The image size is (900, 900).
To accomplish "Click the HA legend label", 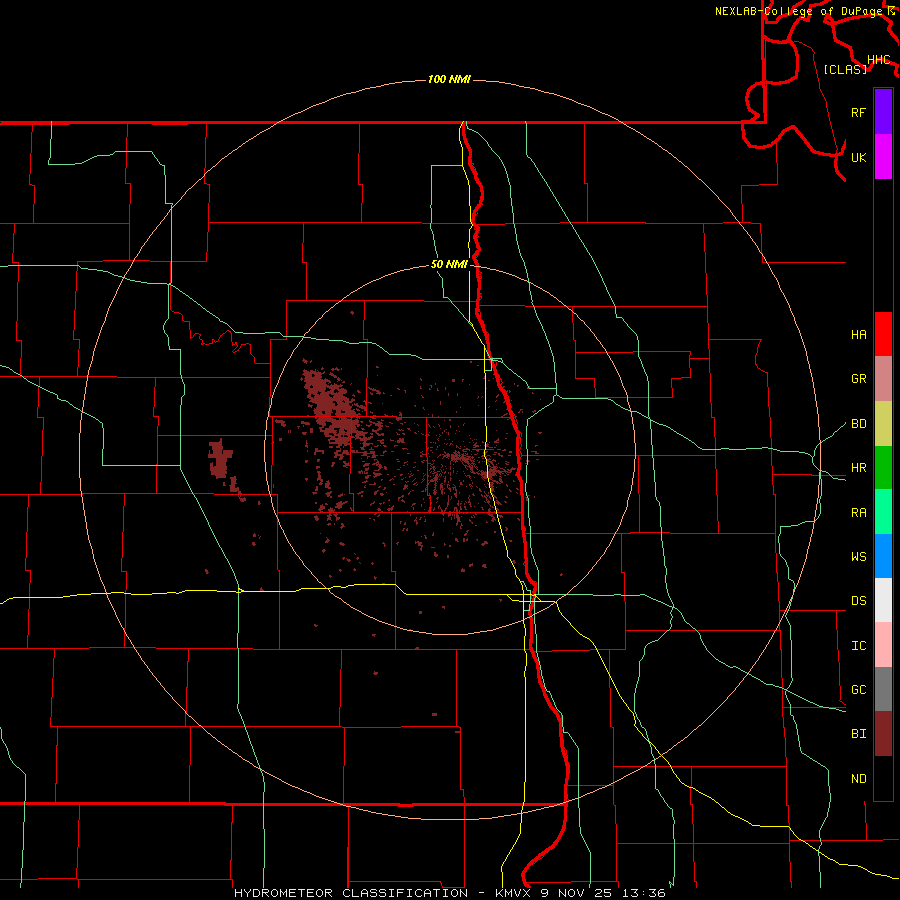I will (x=858, y=335).
